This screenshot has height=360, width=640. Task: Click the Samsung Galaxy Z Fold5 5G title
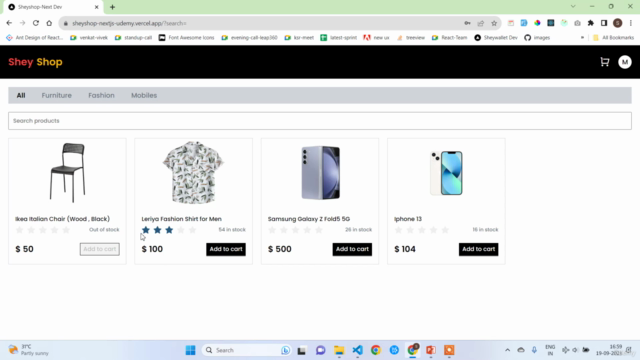pos(309,219)
